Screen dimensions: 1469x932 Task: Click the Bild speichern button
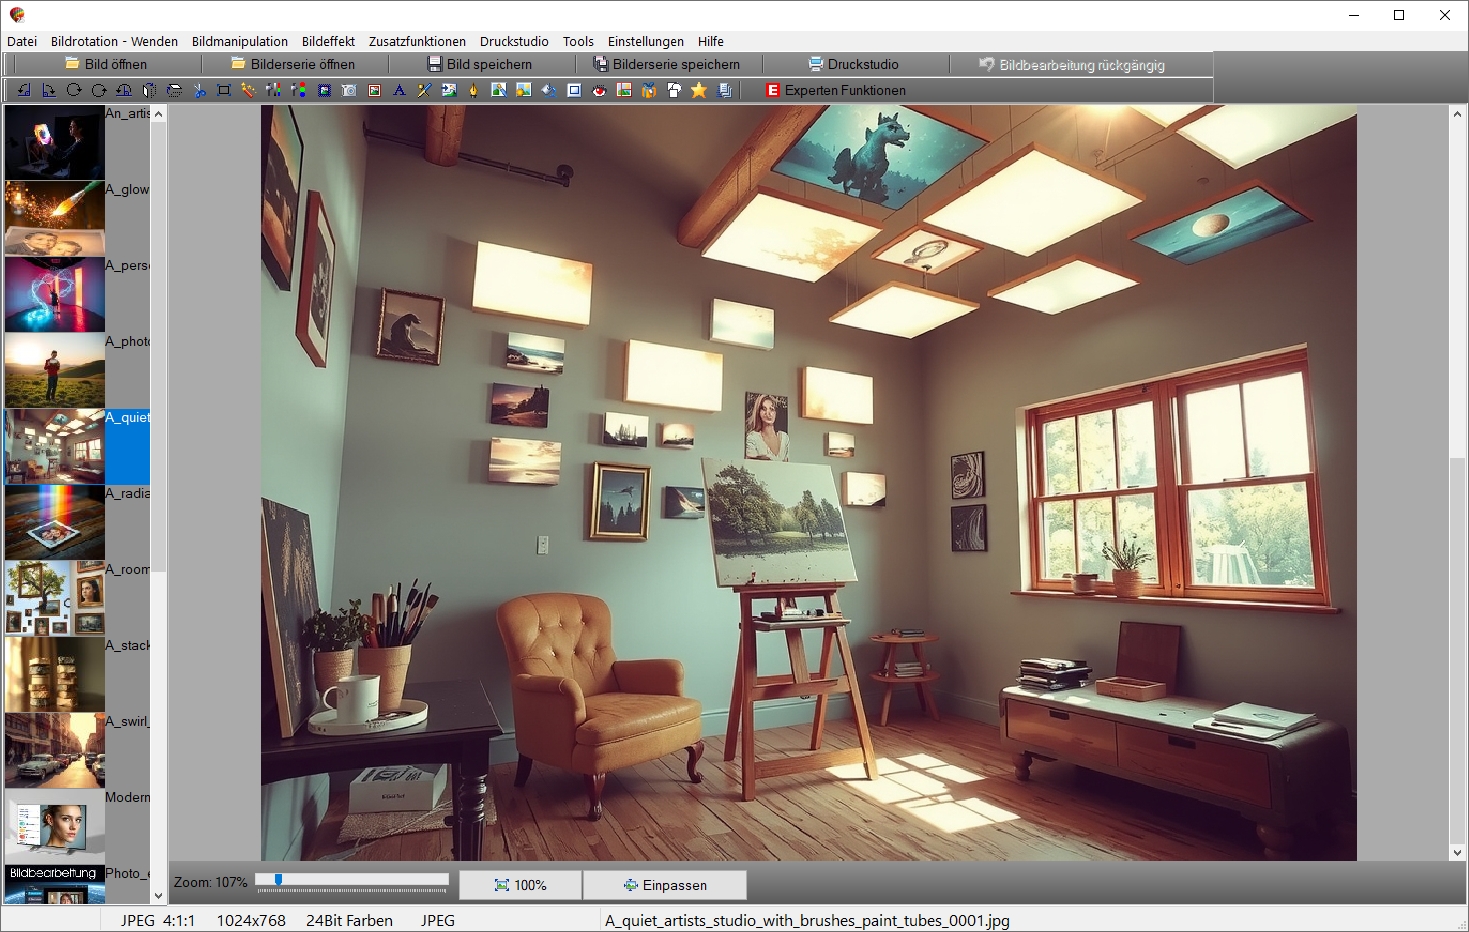coord(479,64)
